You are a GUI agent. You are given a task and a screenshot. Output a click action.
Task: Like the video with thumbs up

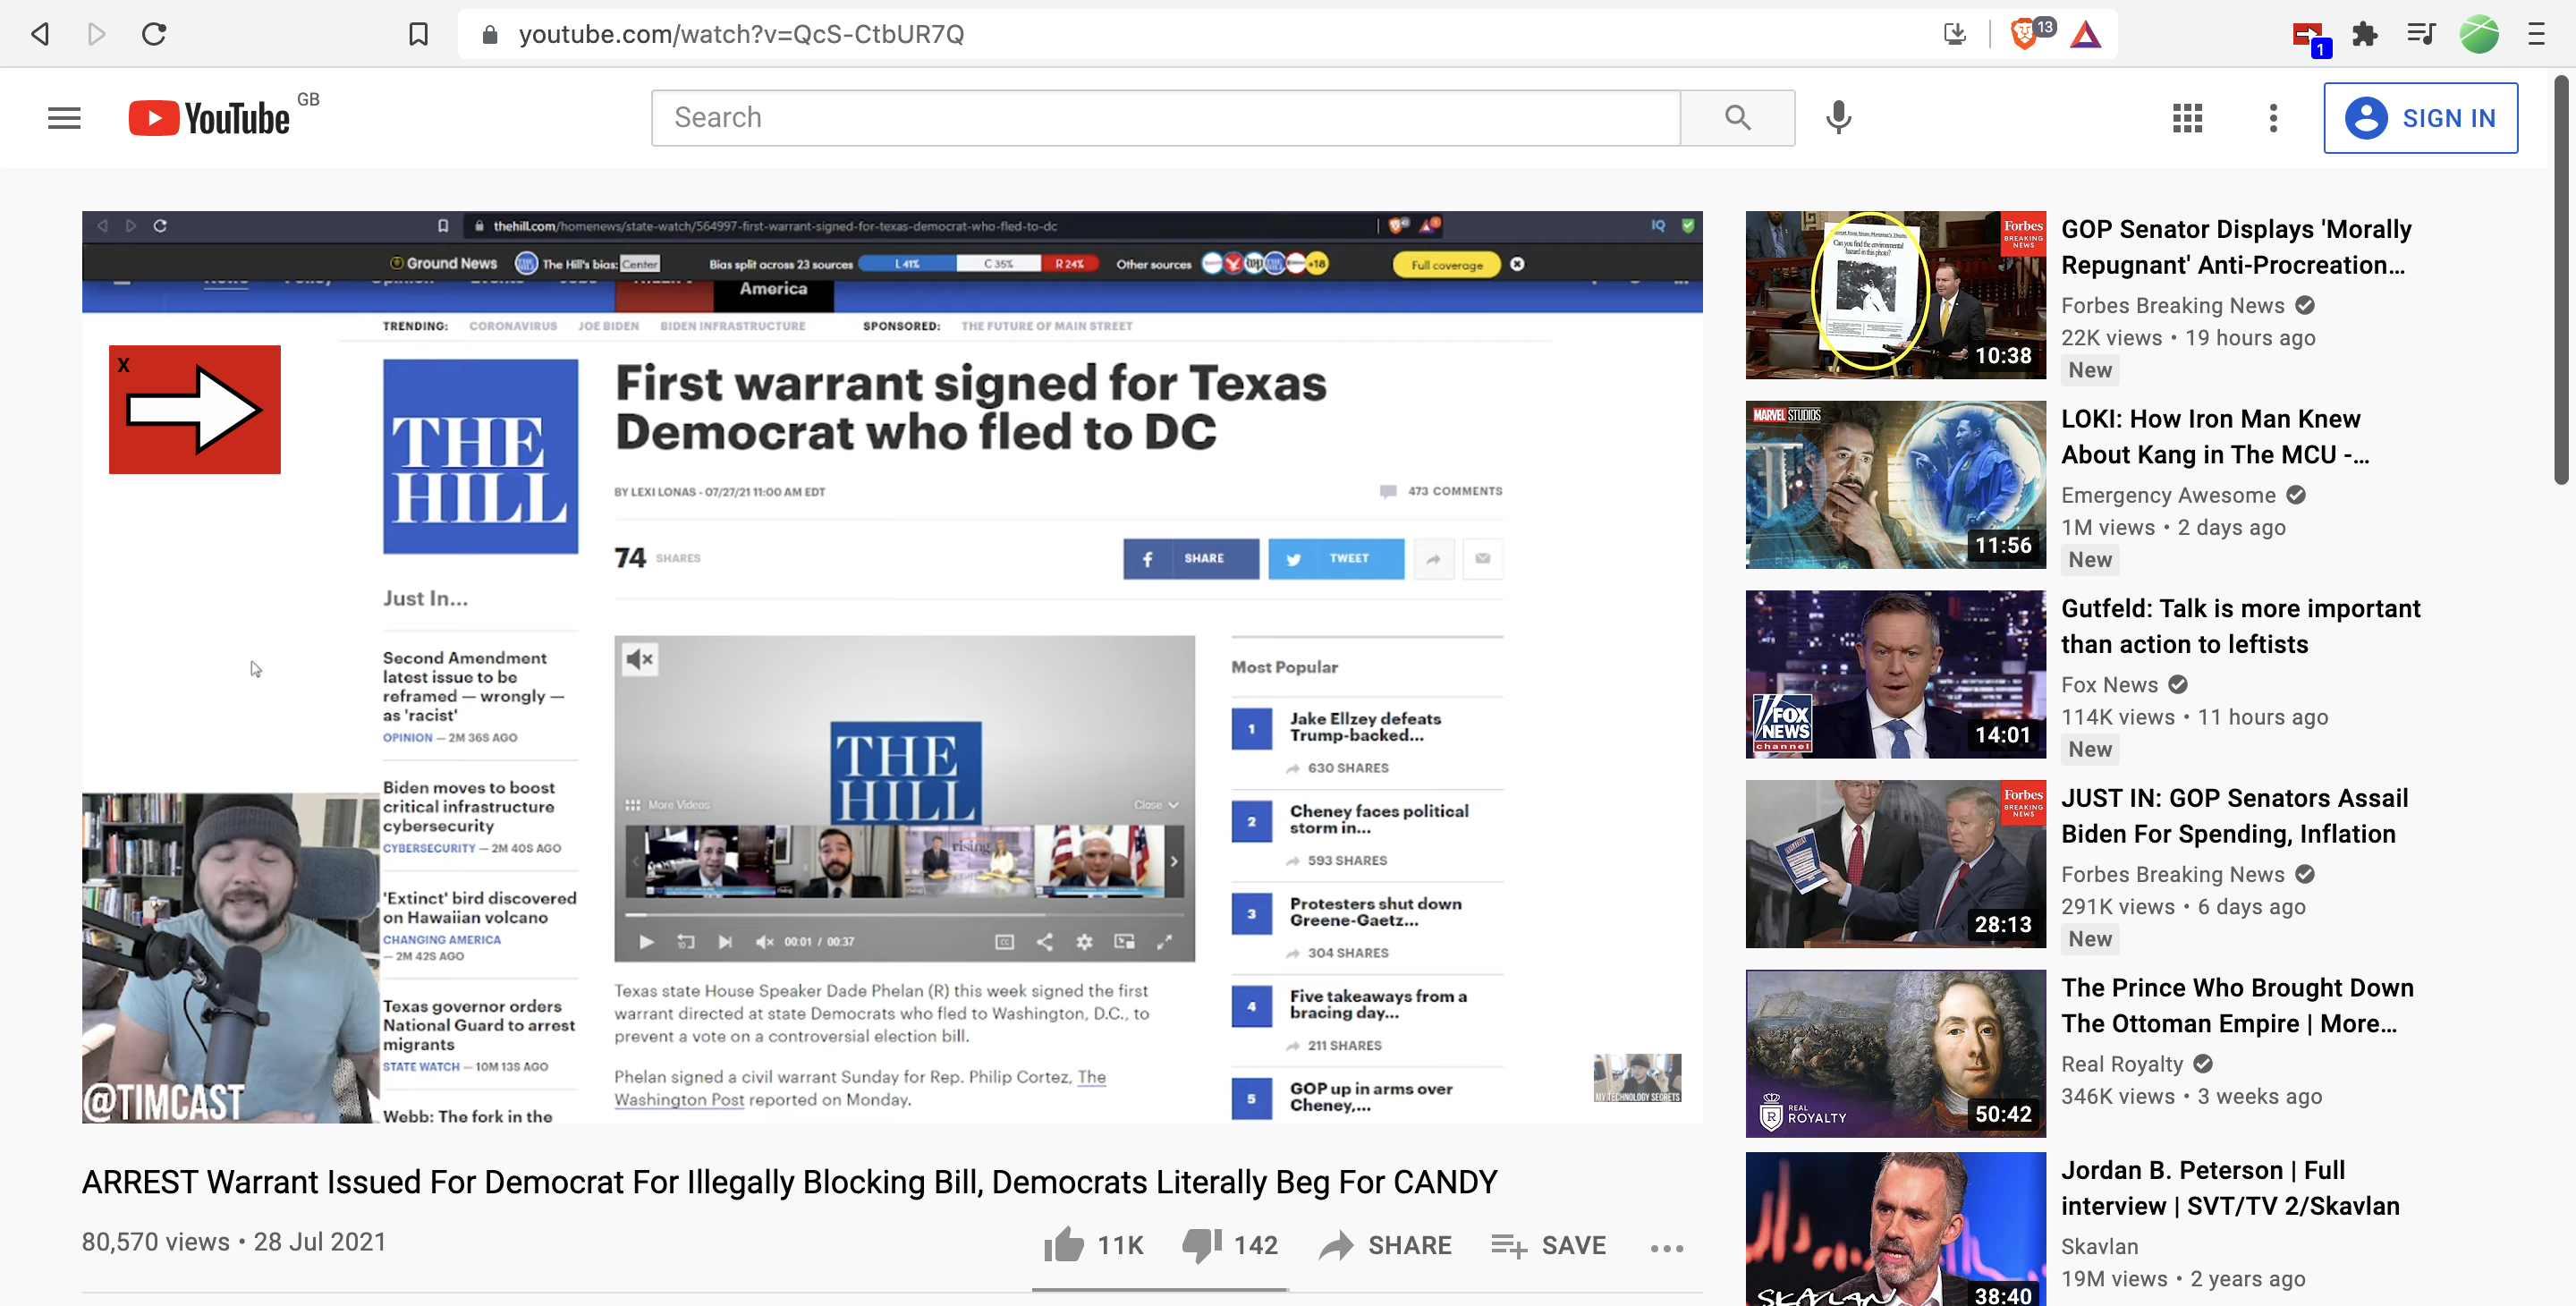tap(1064, 1245)
